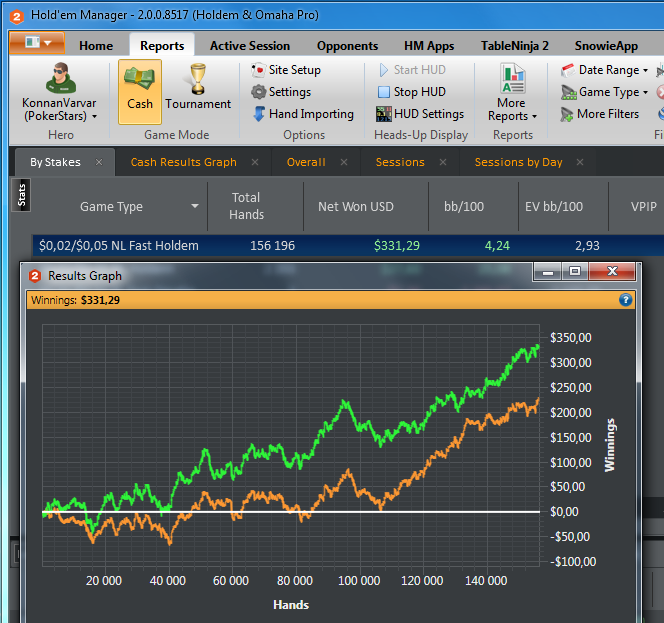This screenshot has height=623, width=664.
Task: Click the $350,00 axis label
Action: tap(570, 338)
